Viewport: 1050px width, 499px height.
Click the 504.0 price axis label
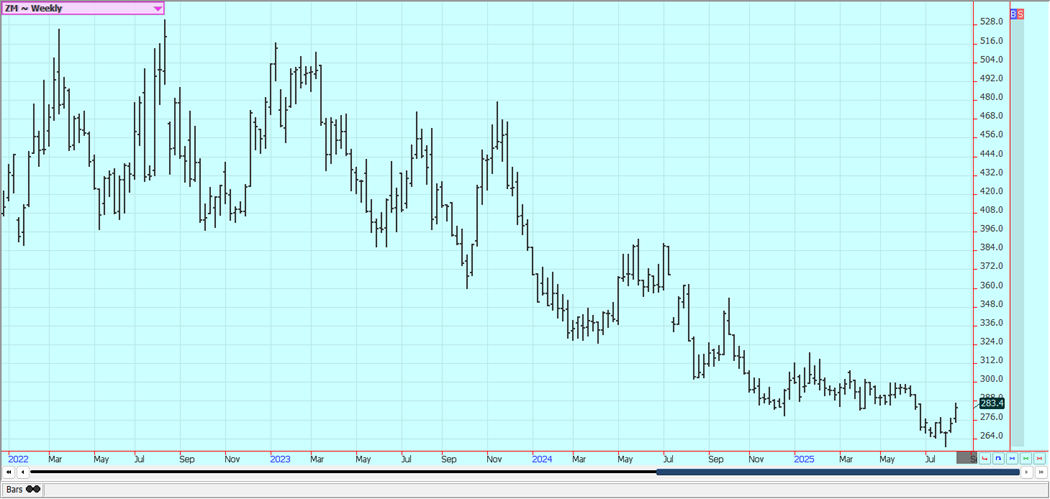[992, 60]
